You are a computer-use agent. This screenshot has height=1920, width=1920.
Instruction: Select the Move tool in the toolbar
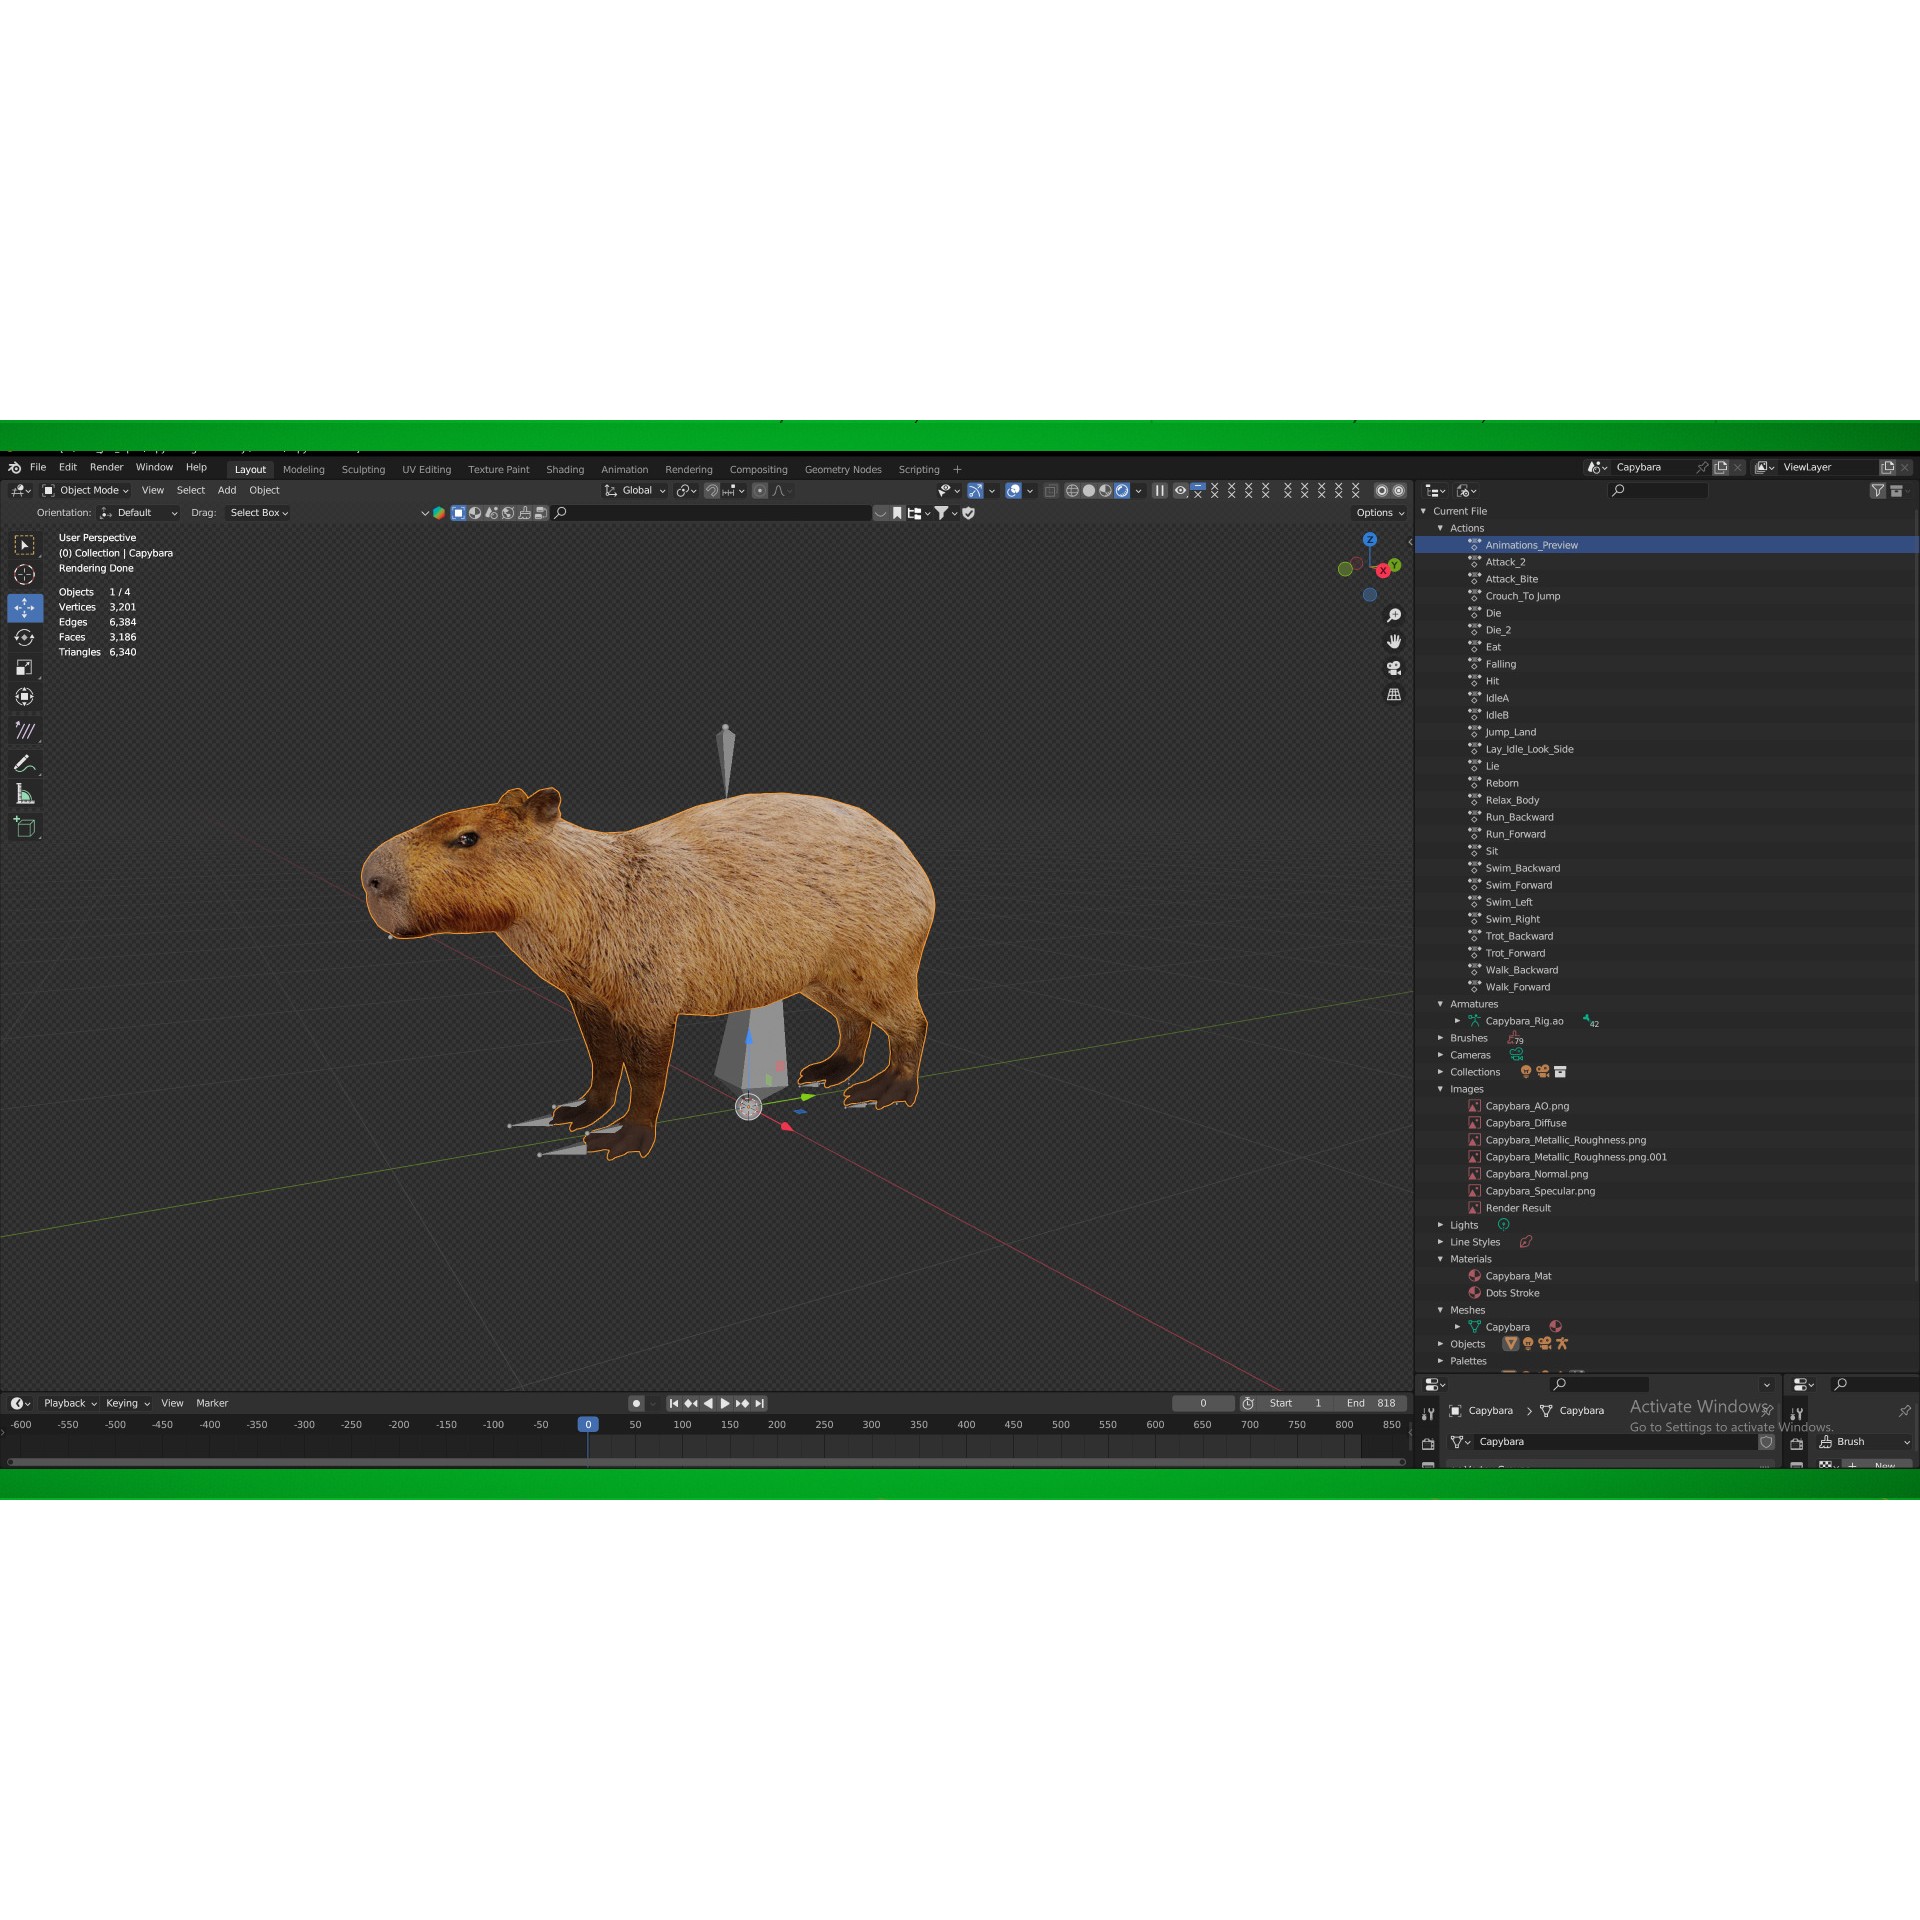pos(25,607)
